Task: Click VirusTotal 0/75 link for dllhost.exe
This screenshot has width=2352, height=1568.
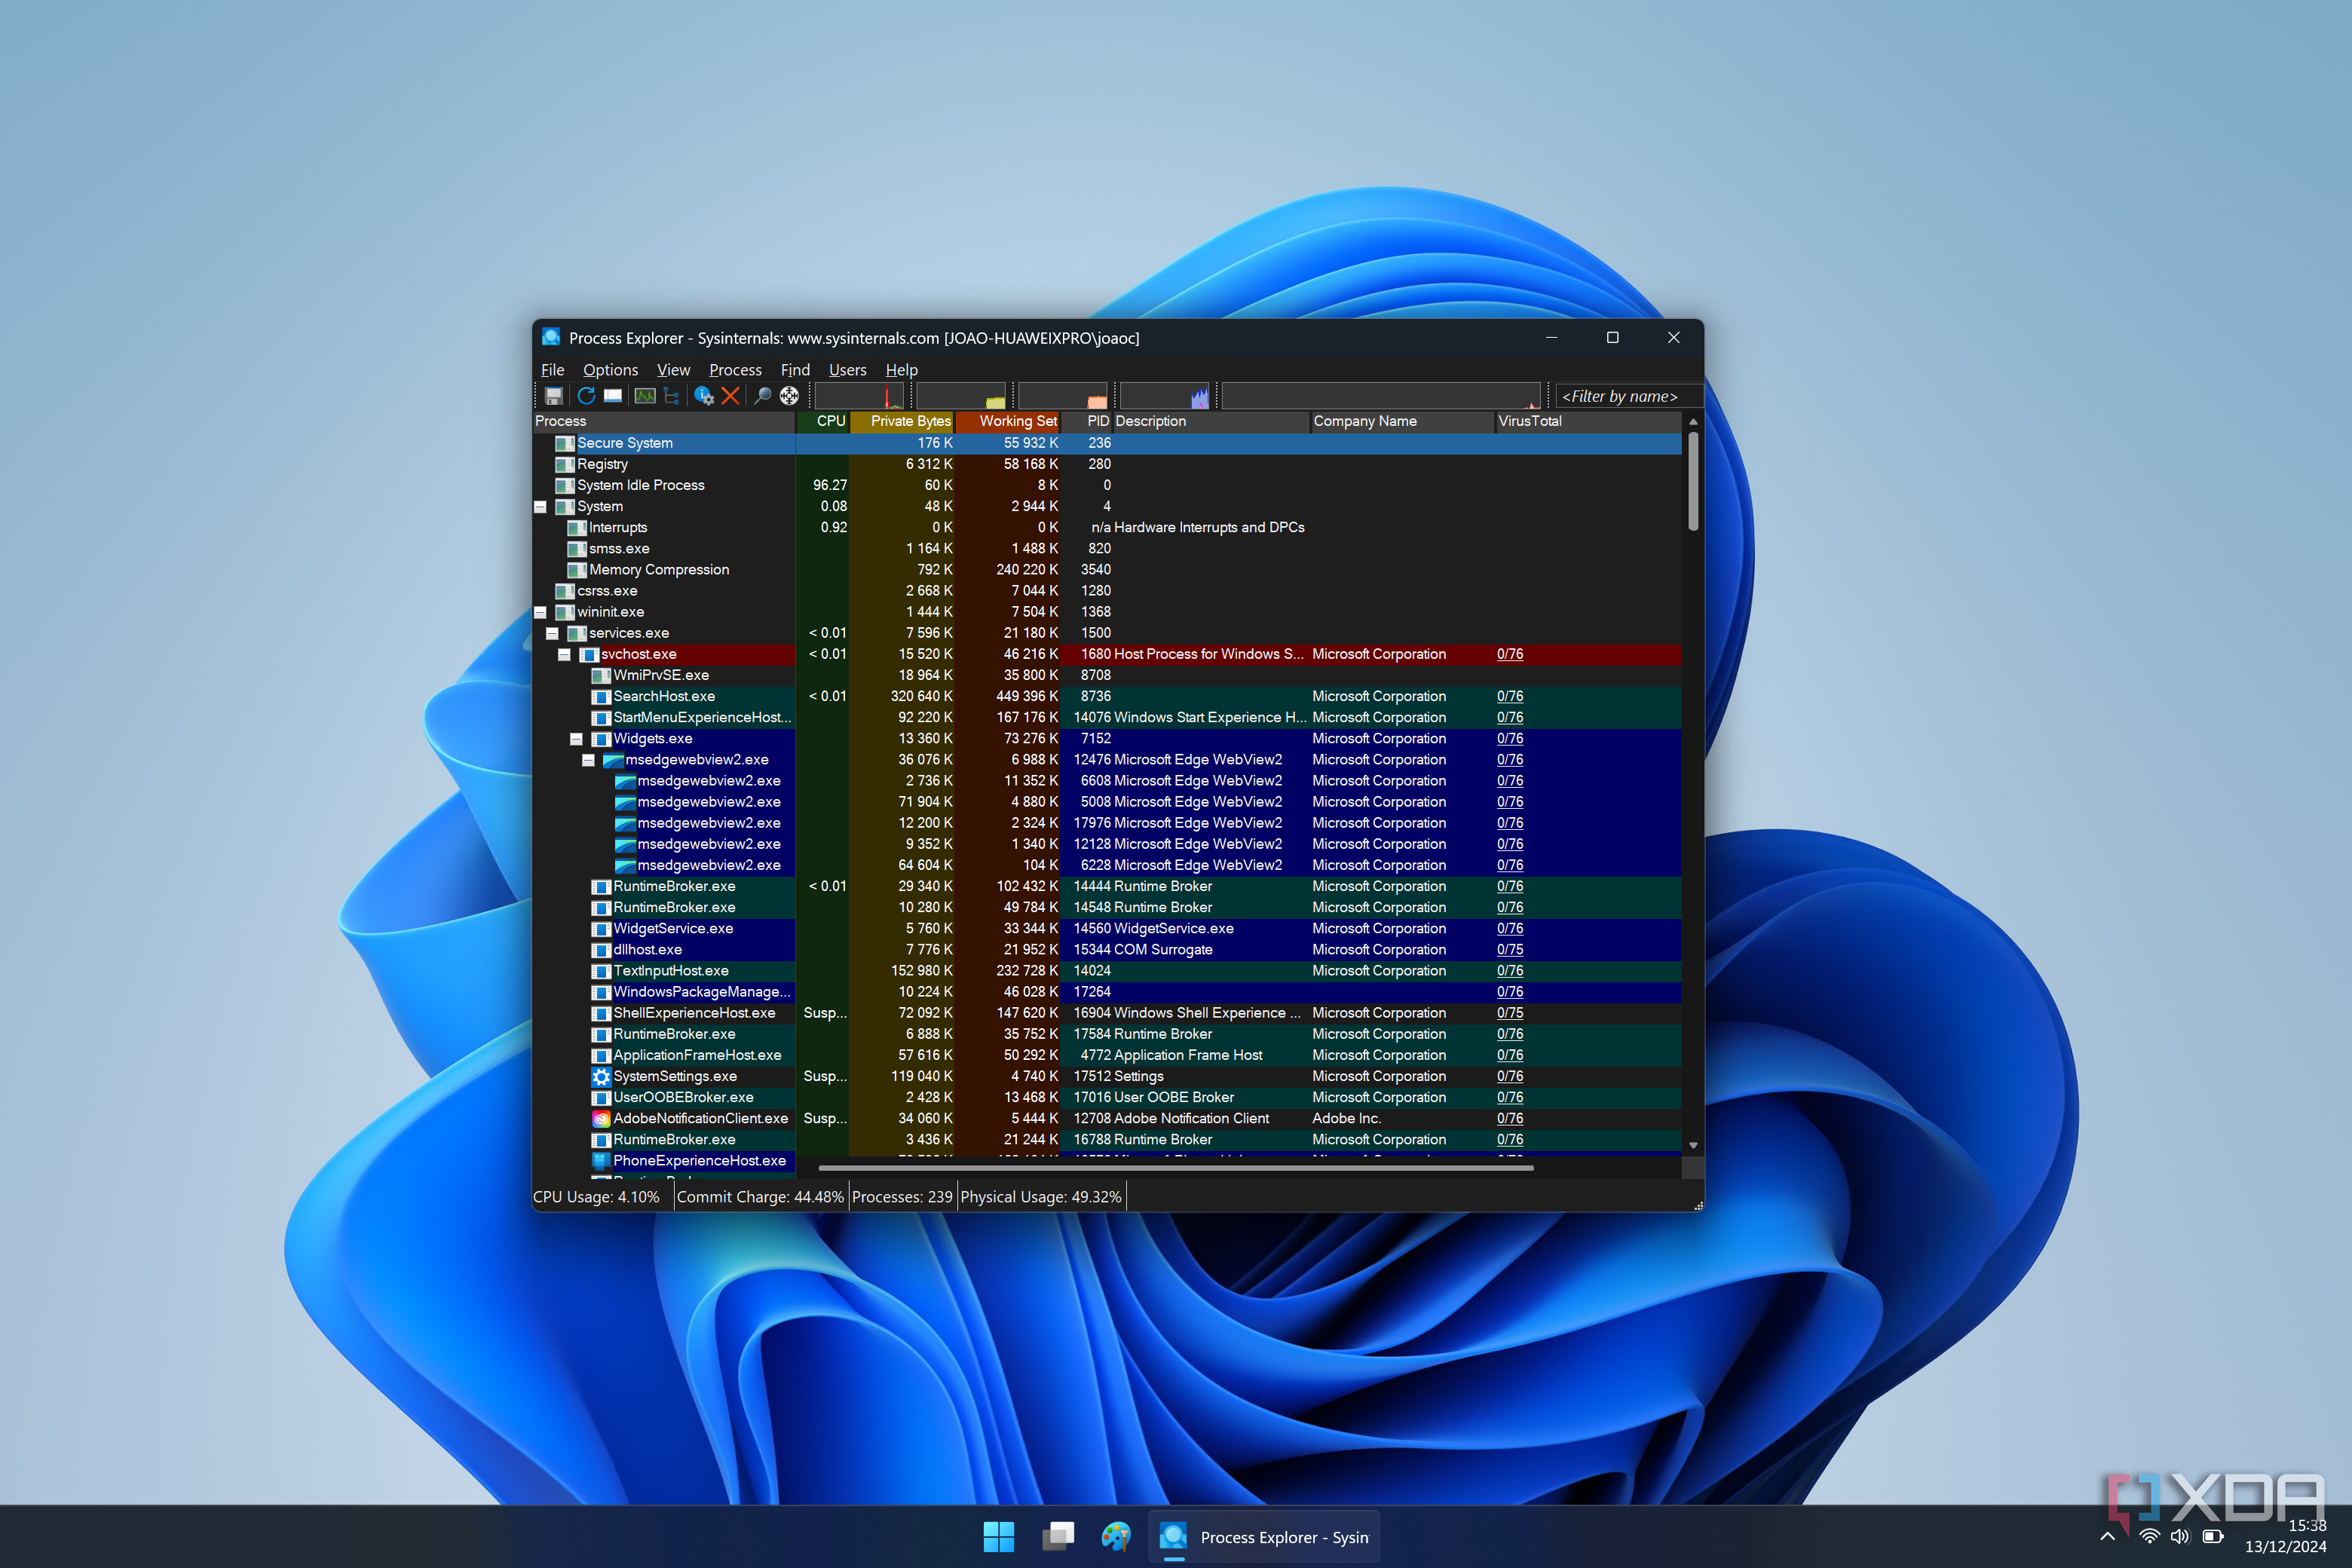Action: pos(1510,950)
